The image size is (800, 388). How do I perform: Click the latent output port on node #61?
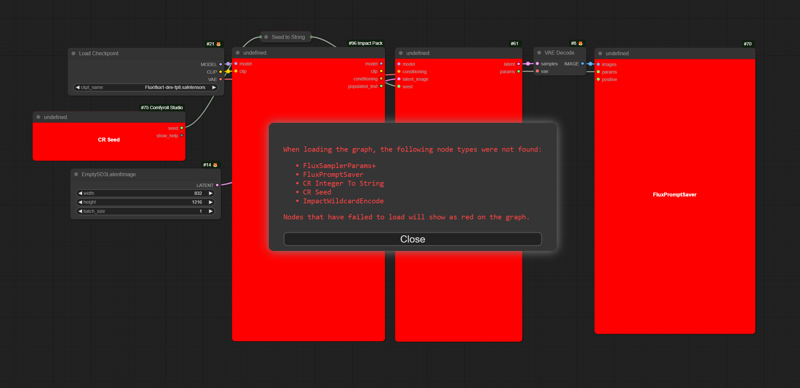click(x=518, y=64)
